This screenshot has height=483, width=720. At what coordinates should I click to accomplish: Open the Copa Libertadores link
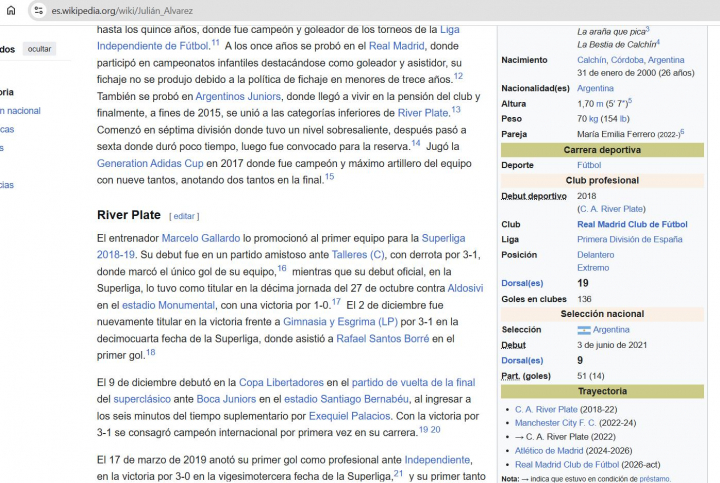click(281, 382)
